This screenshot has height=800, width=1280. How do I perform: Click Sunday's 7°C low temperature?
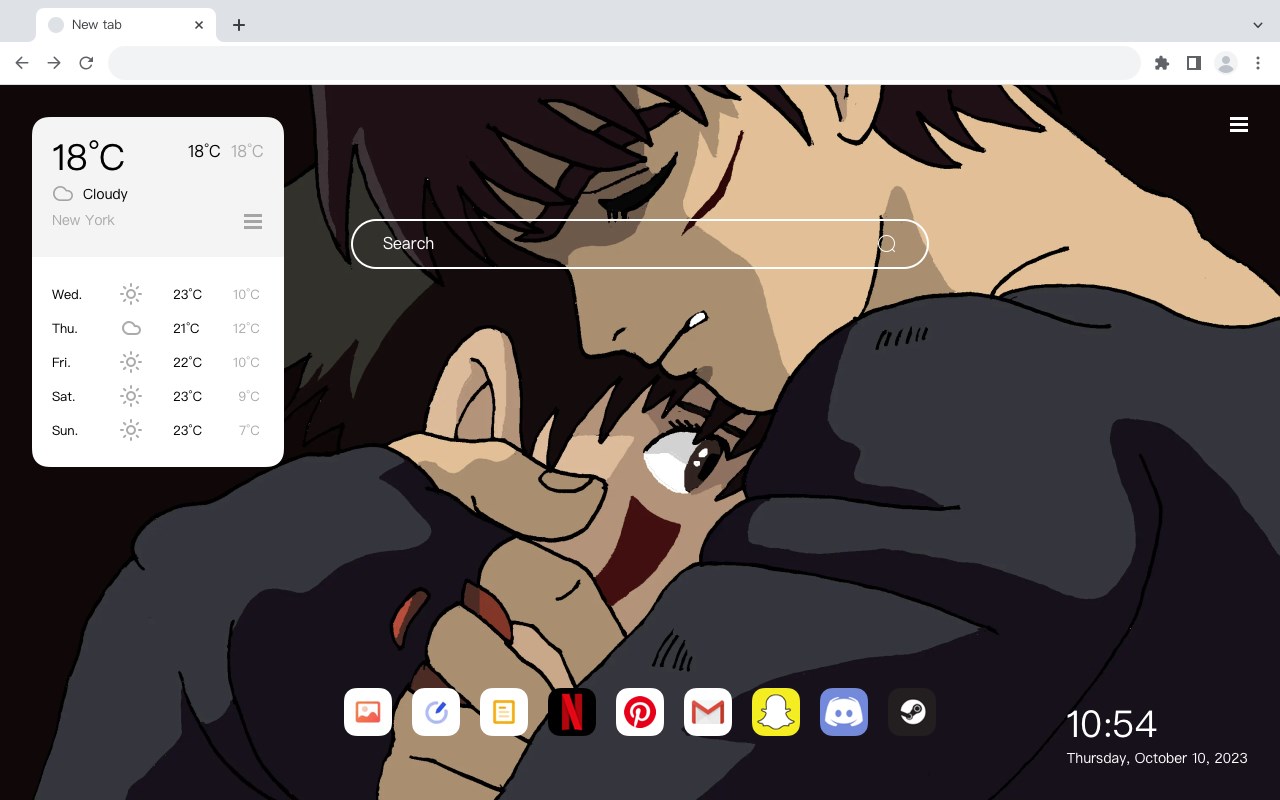pos(249,430)
